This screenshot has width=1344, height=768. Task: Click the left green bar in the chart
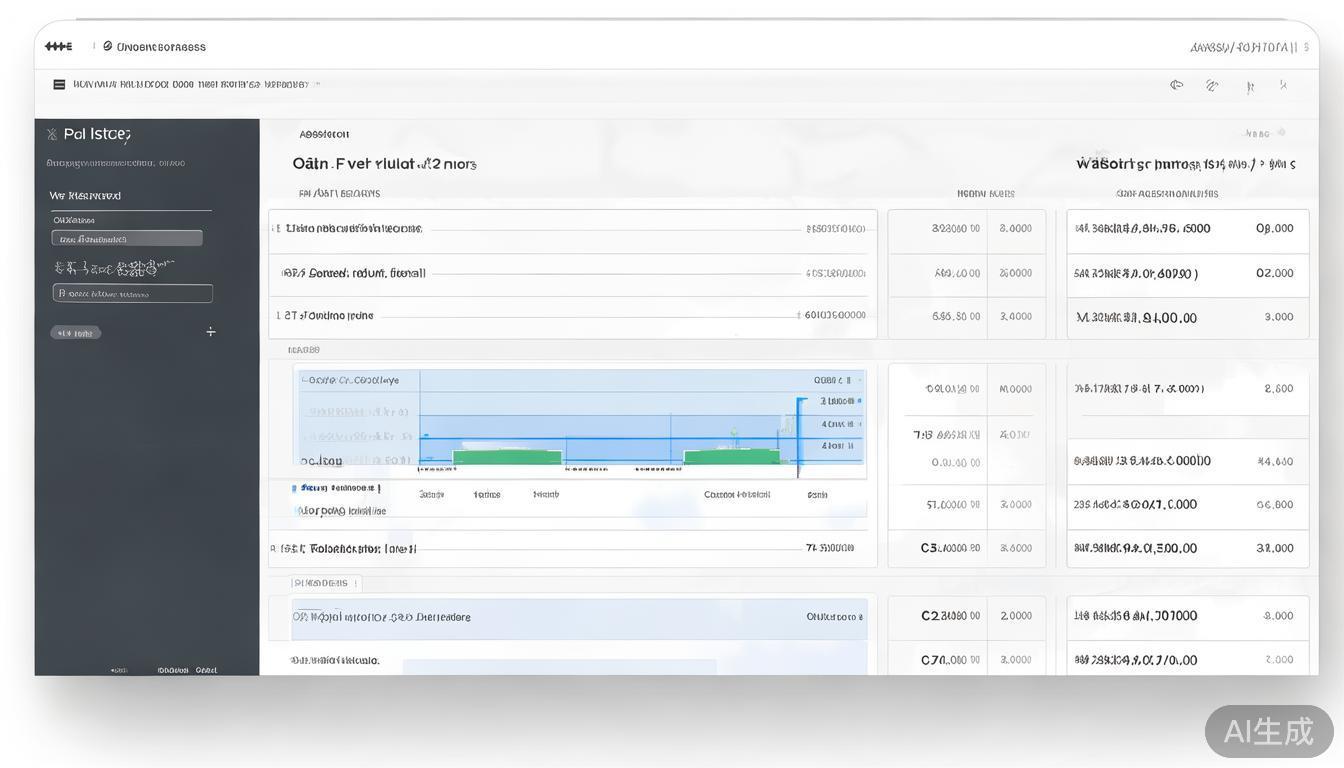tap(507, 457)
